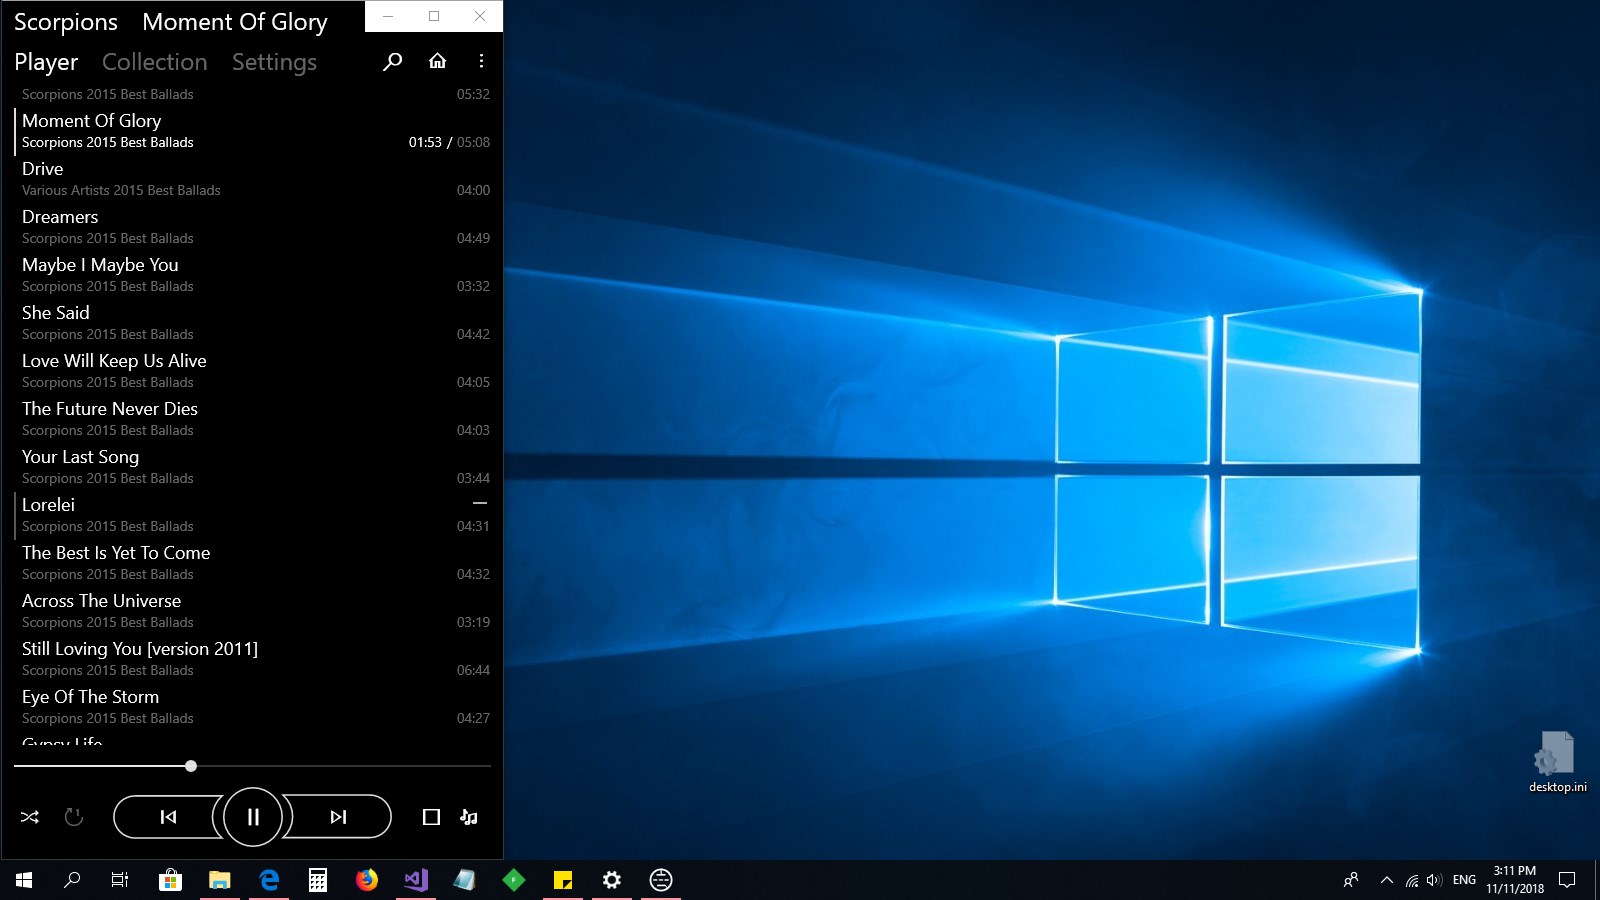Pause the current song

253,817
